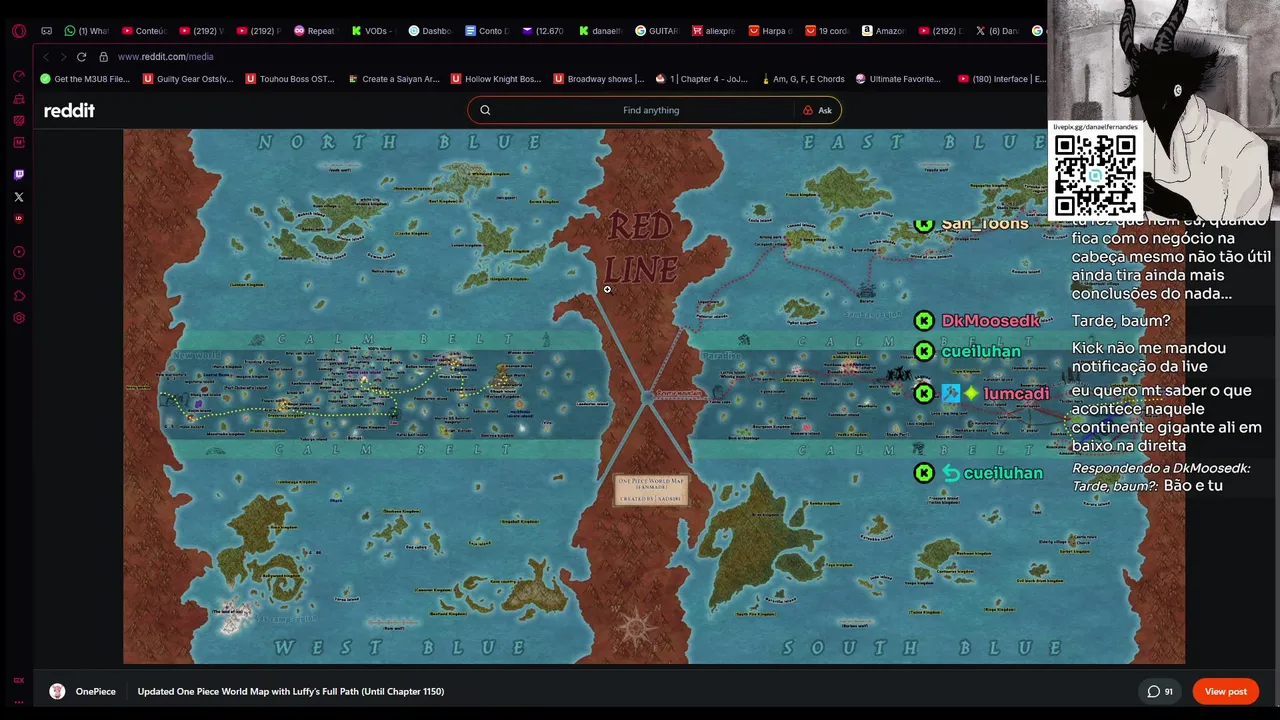This screenshot has width=1280, height=720.
Task: Click the OnePiece subreddit avatar
Action: (57, 691)
